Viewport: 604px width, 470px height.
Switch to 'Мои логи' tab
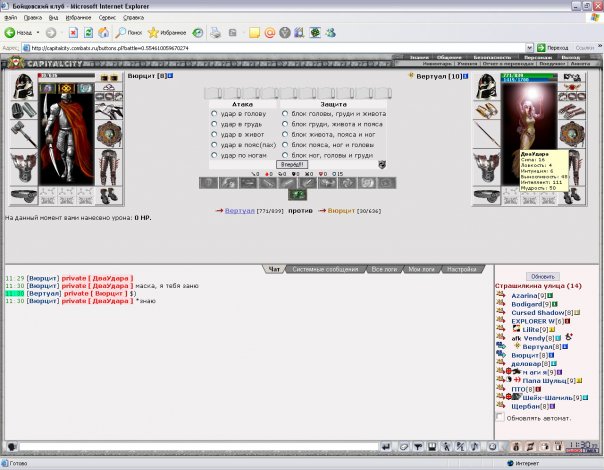[x=421, y=269]
